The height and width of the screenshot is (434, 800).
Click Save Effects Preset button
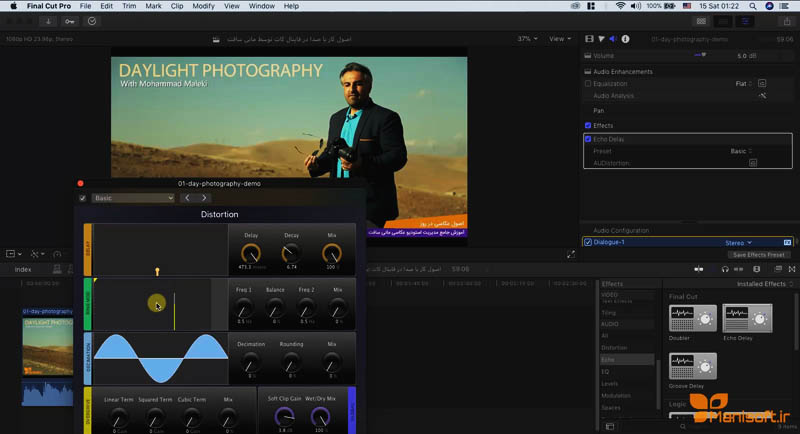tap(759, 254)
